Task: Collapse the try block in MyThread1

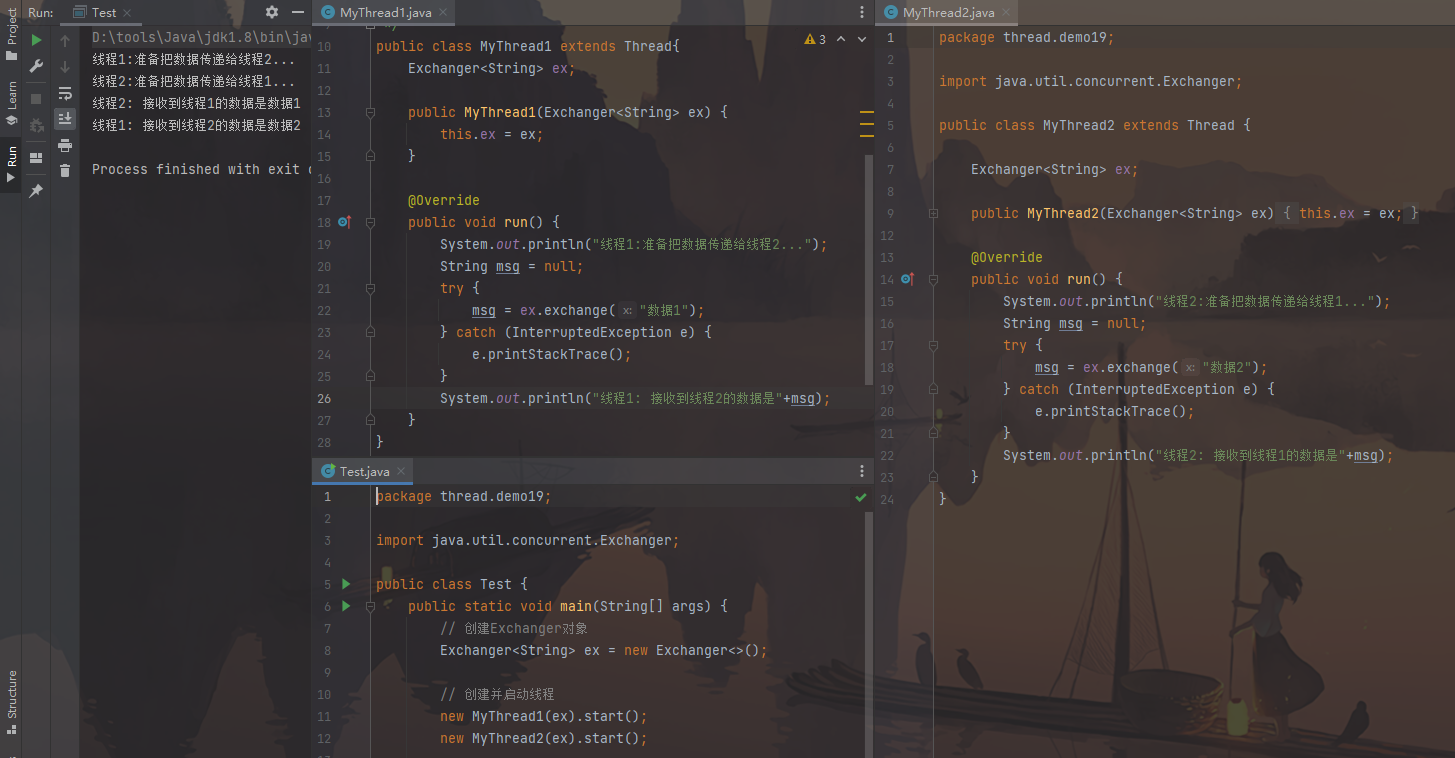Action: pos(370,288)
